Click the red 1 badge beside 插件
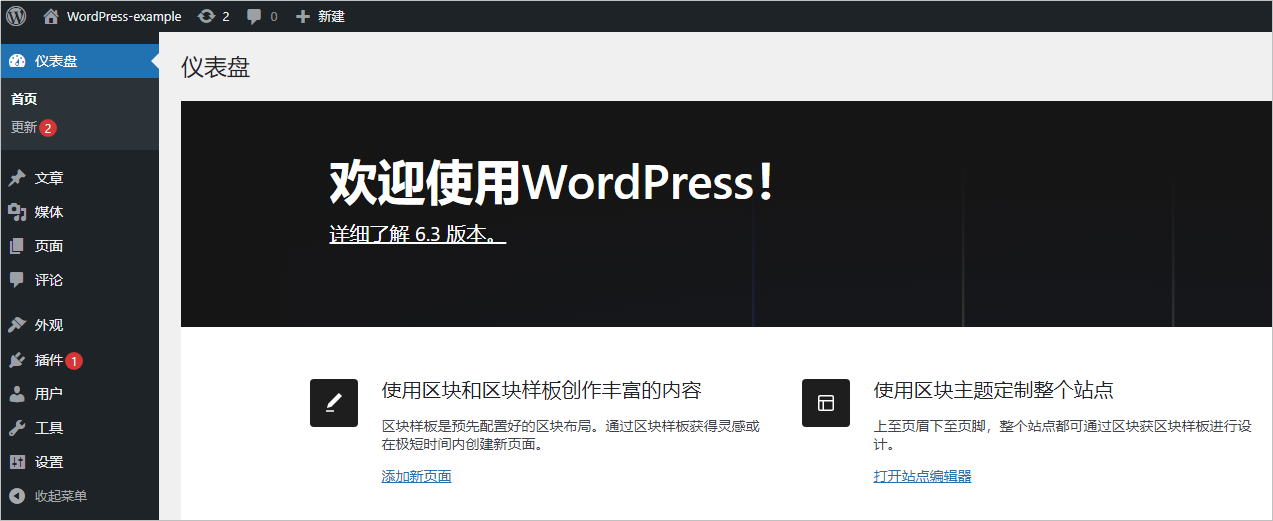1273x521 pixels. pyautogui.click(x=74, y=360)
